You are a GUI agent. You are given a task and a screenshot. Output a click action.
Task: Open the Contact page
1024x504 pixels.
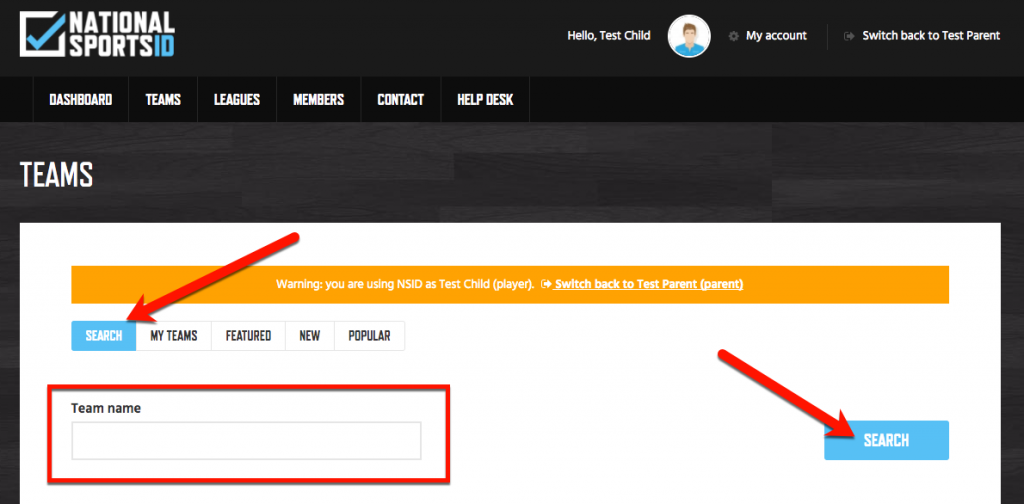click(401, 99)
